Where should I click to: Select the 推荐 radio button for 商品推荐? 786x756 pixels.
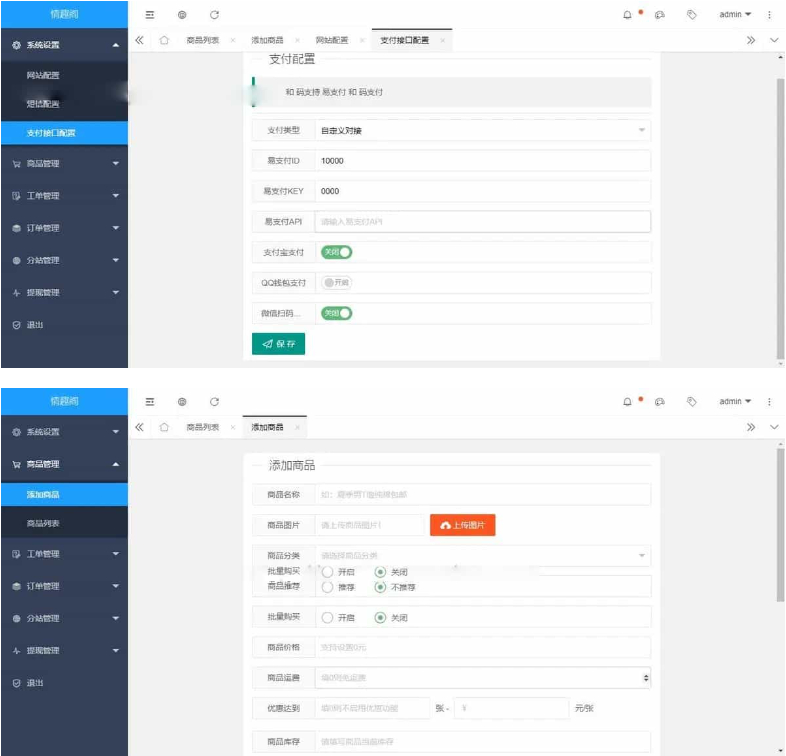click(x=327, y=587)
